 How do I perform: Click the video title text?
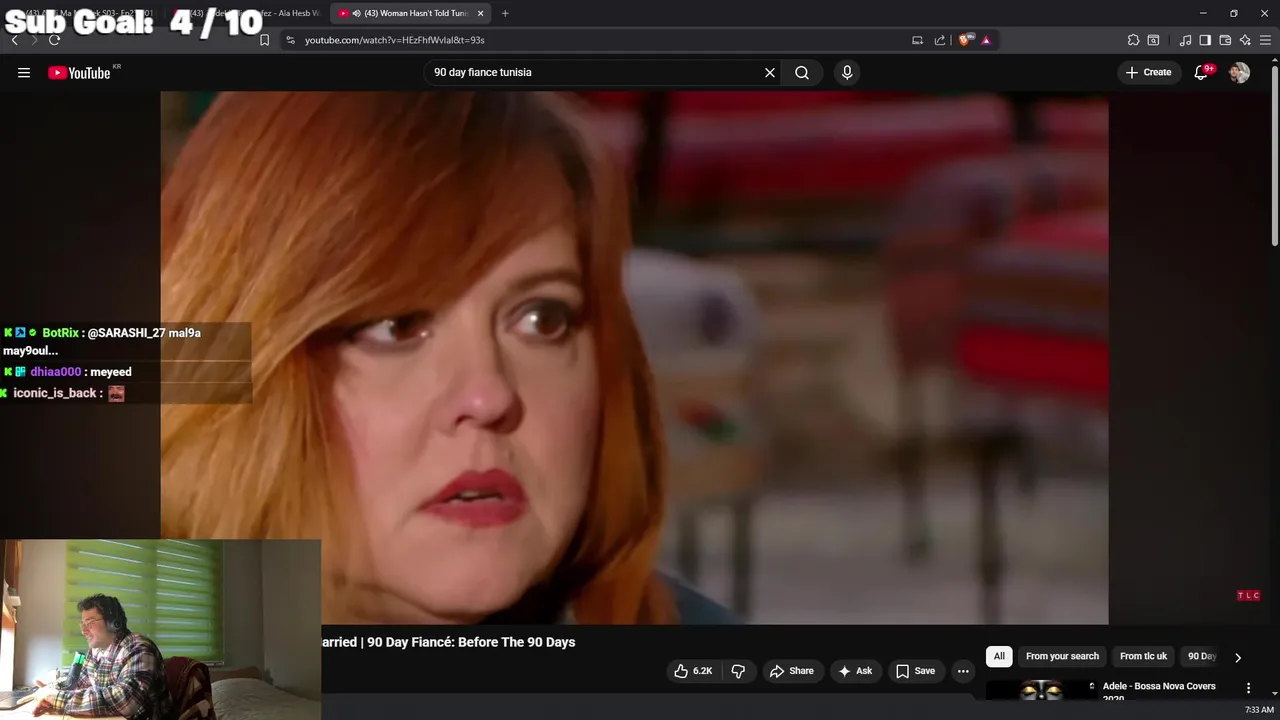(448, 642)
